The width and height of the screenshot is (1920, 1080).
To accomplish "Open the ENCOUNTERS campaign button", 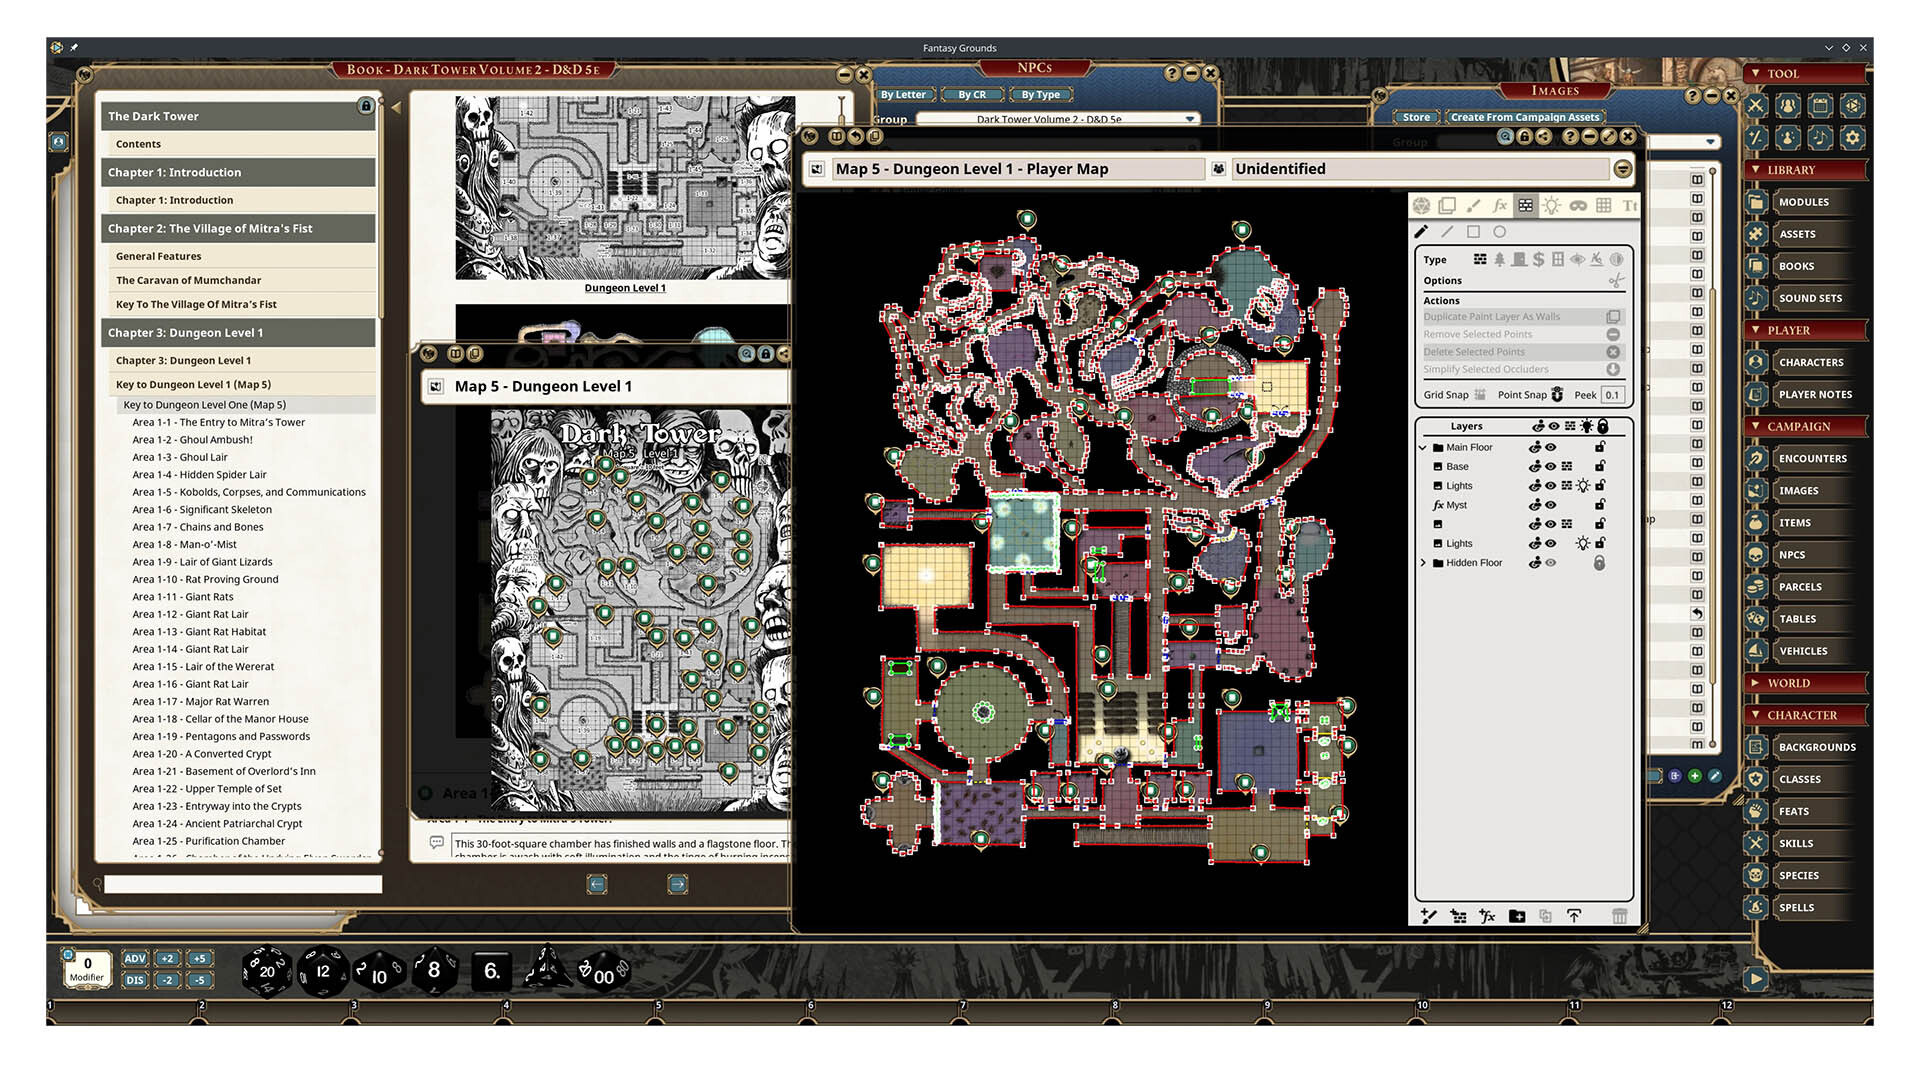I will pos(1812,459).
